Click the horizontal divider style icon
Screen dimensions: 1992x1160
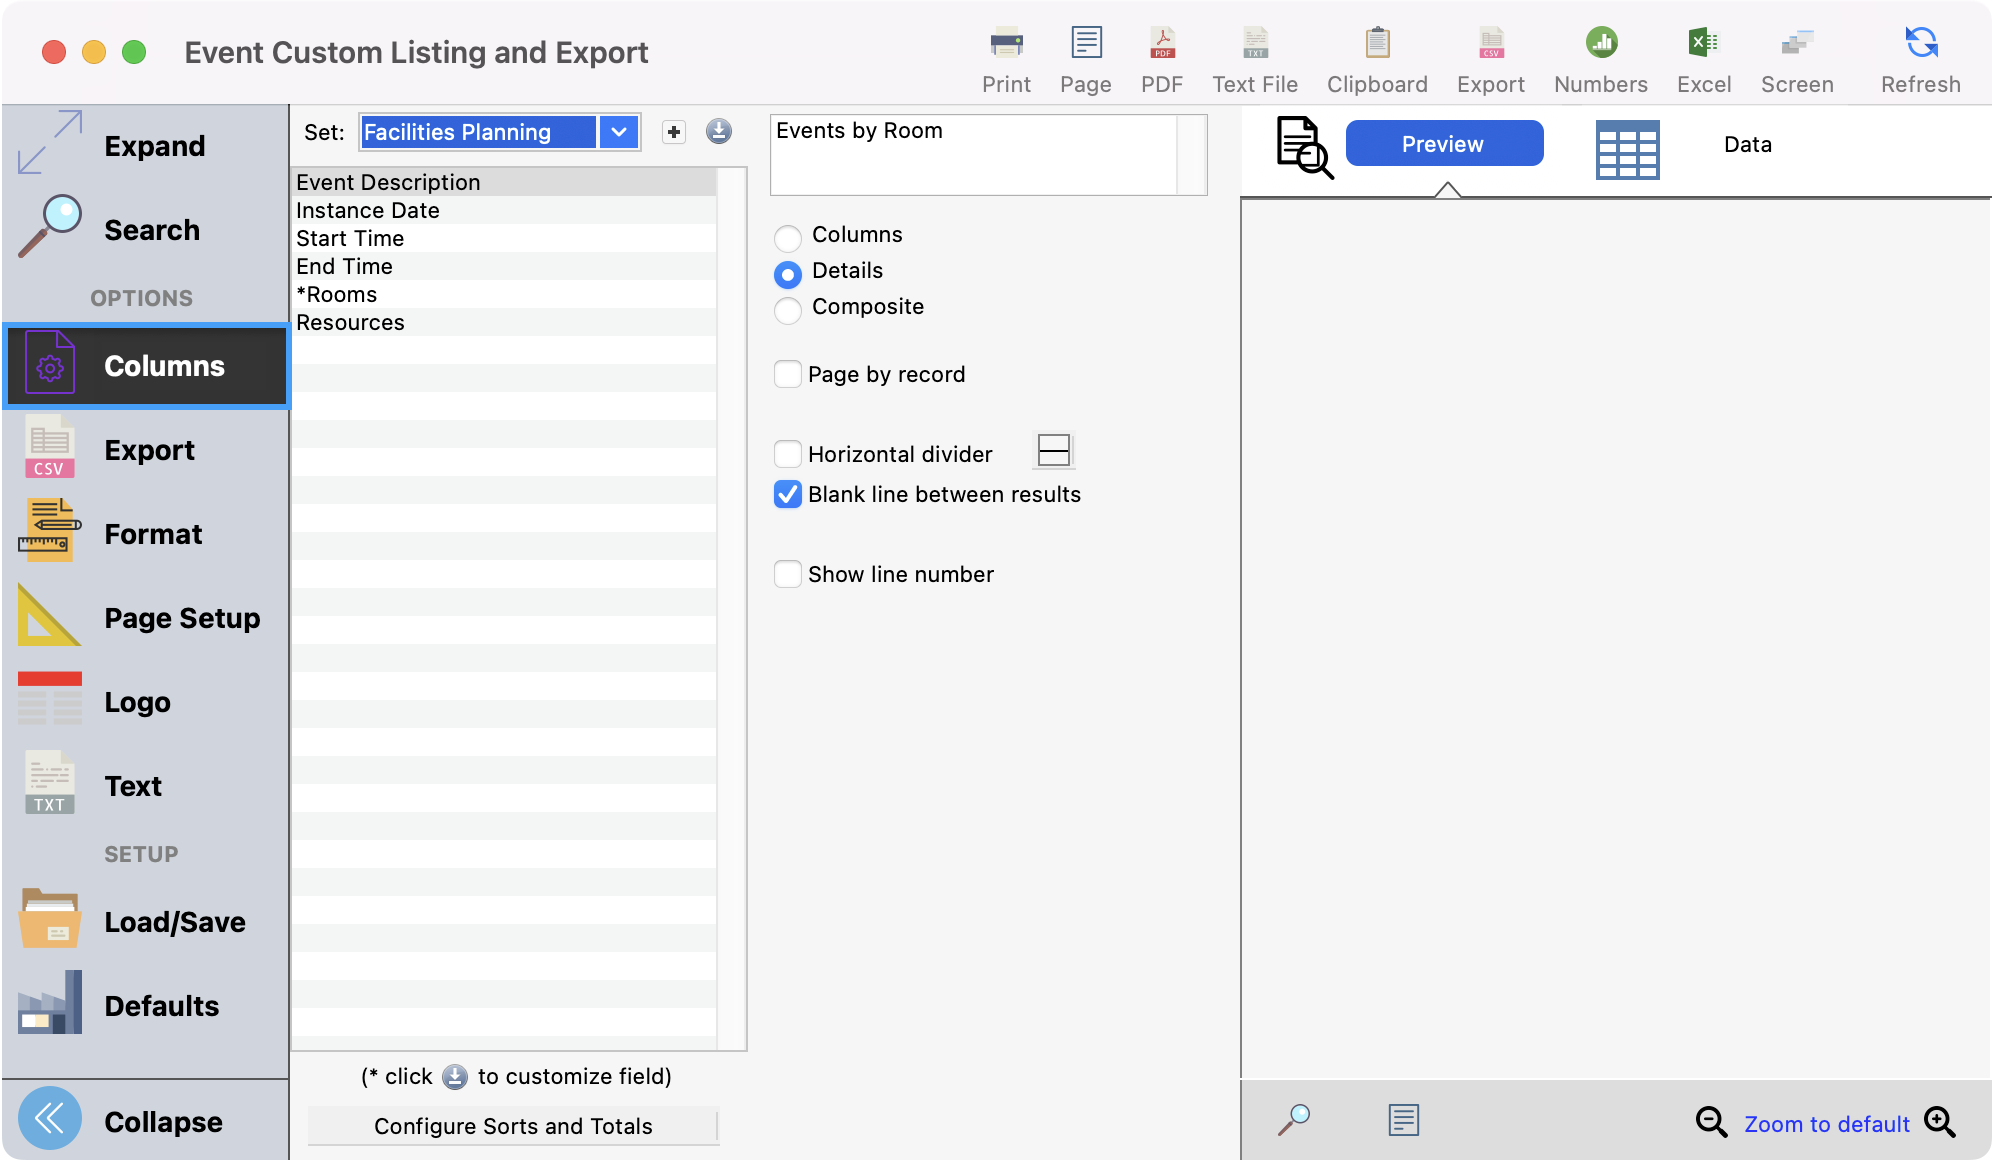1053,451
